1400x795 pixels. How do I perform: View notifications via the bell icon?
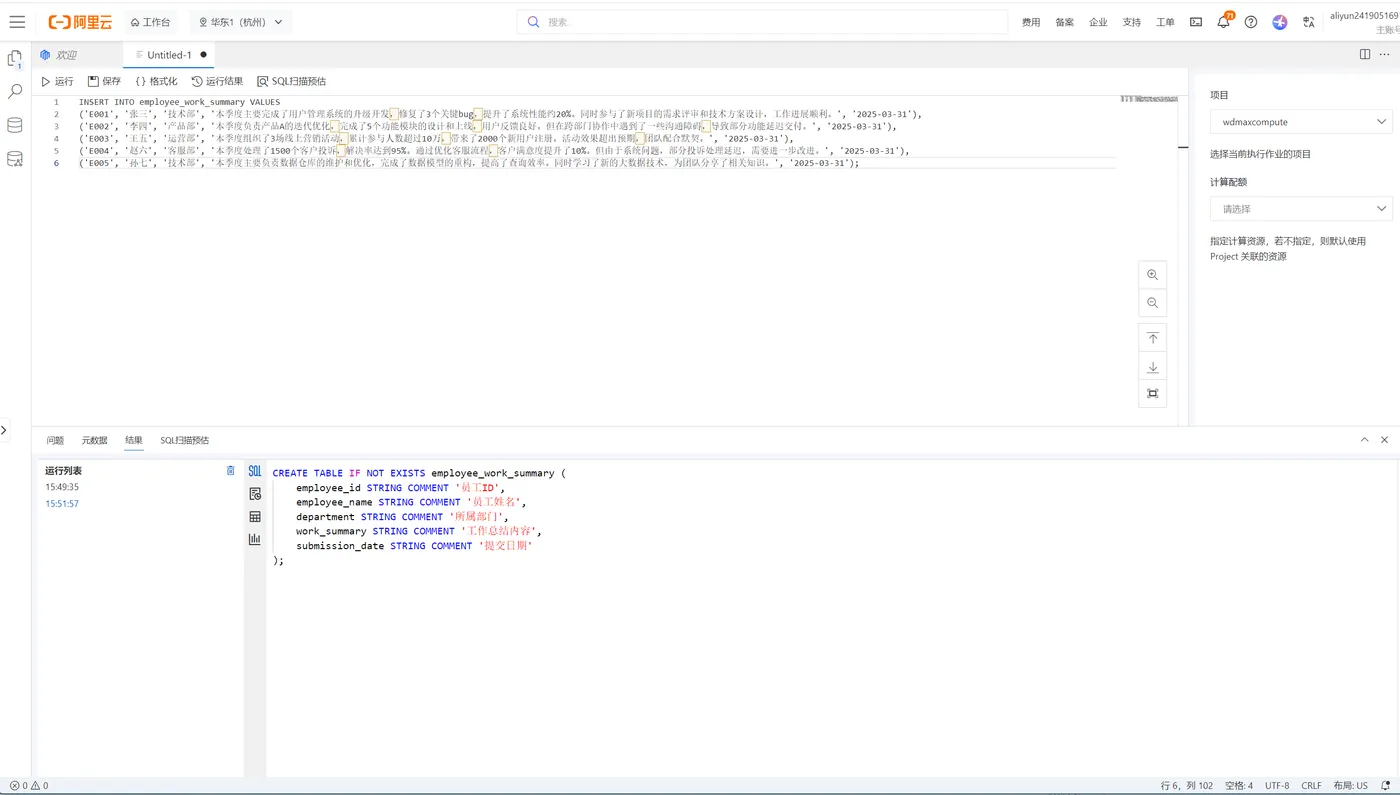(1223, 22)
